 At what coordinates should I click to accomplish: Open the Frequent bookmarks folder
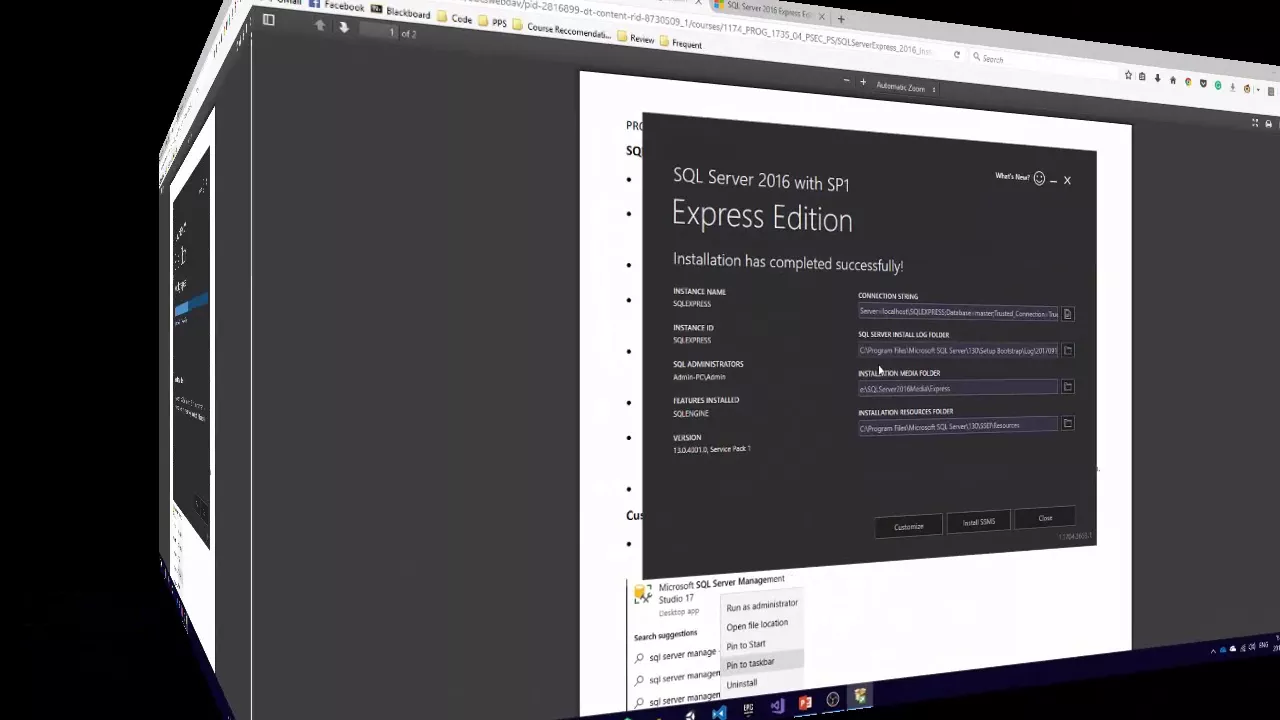[680, 43]
